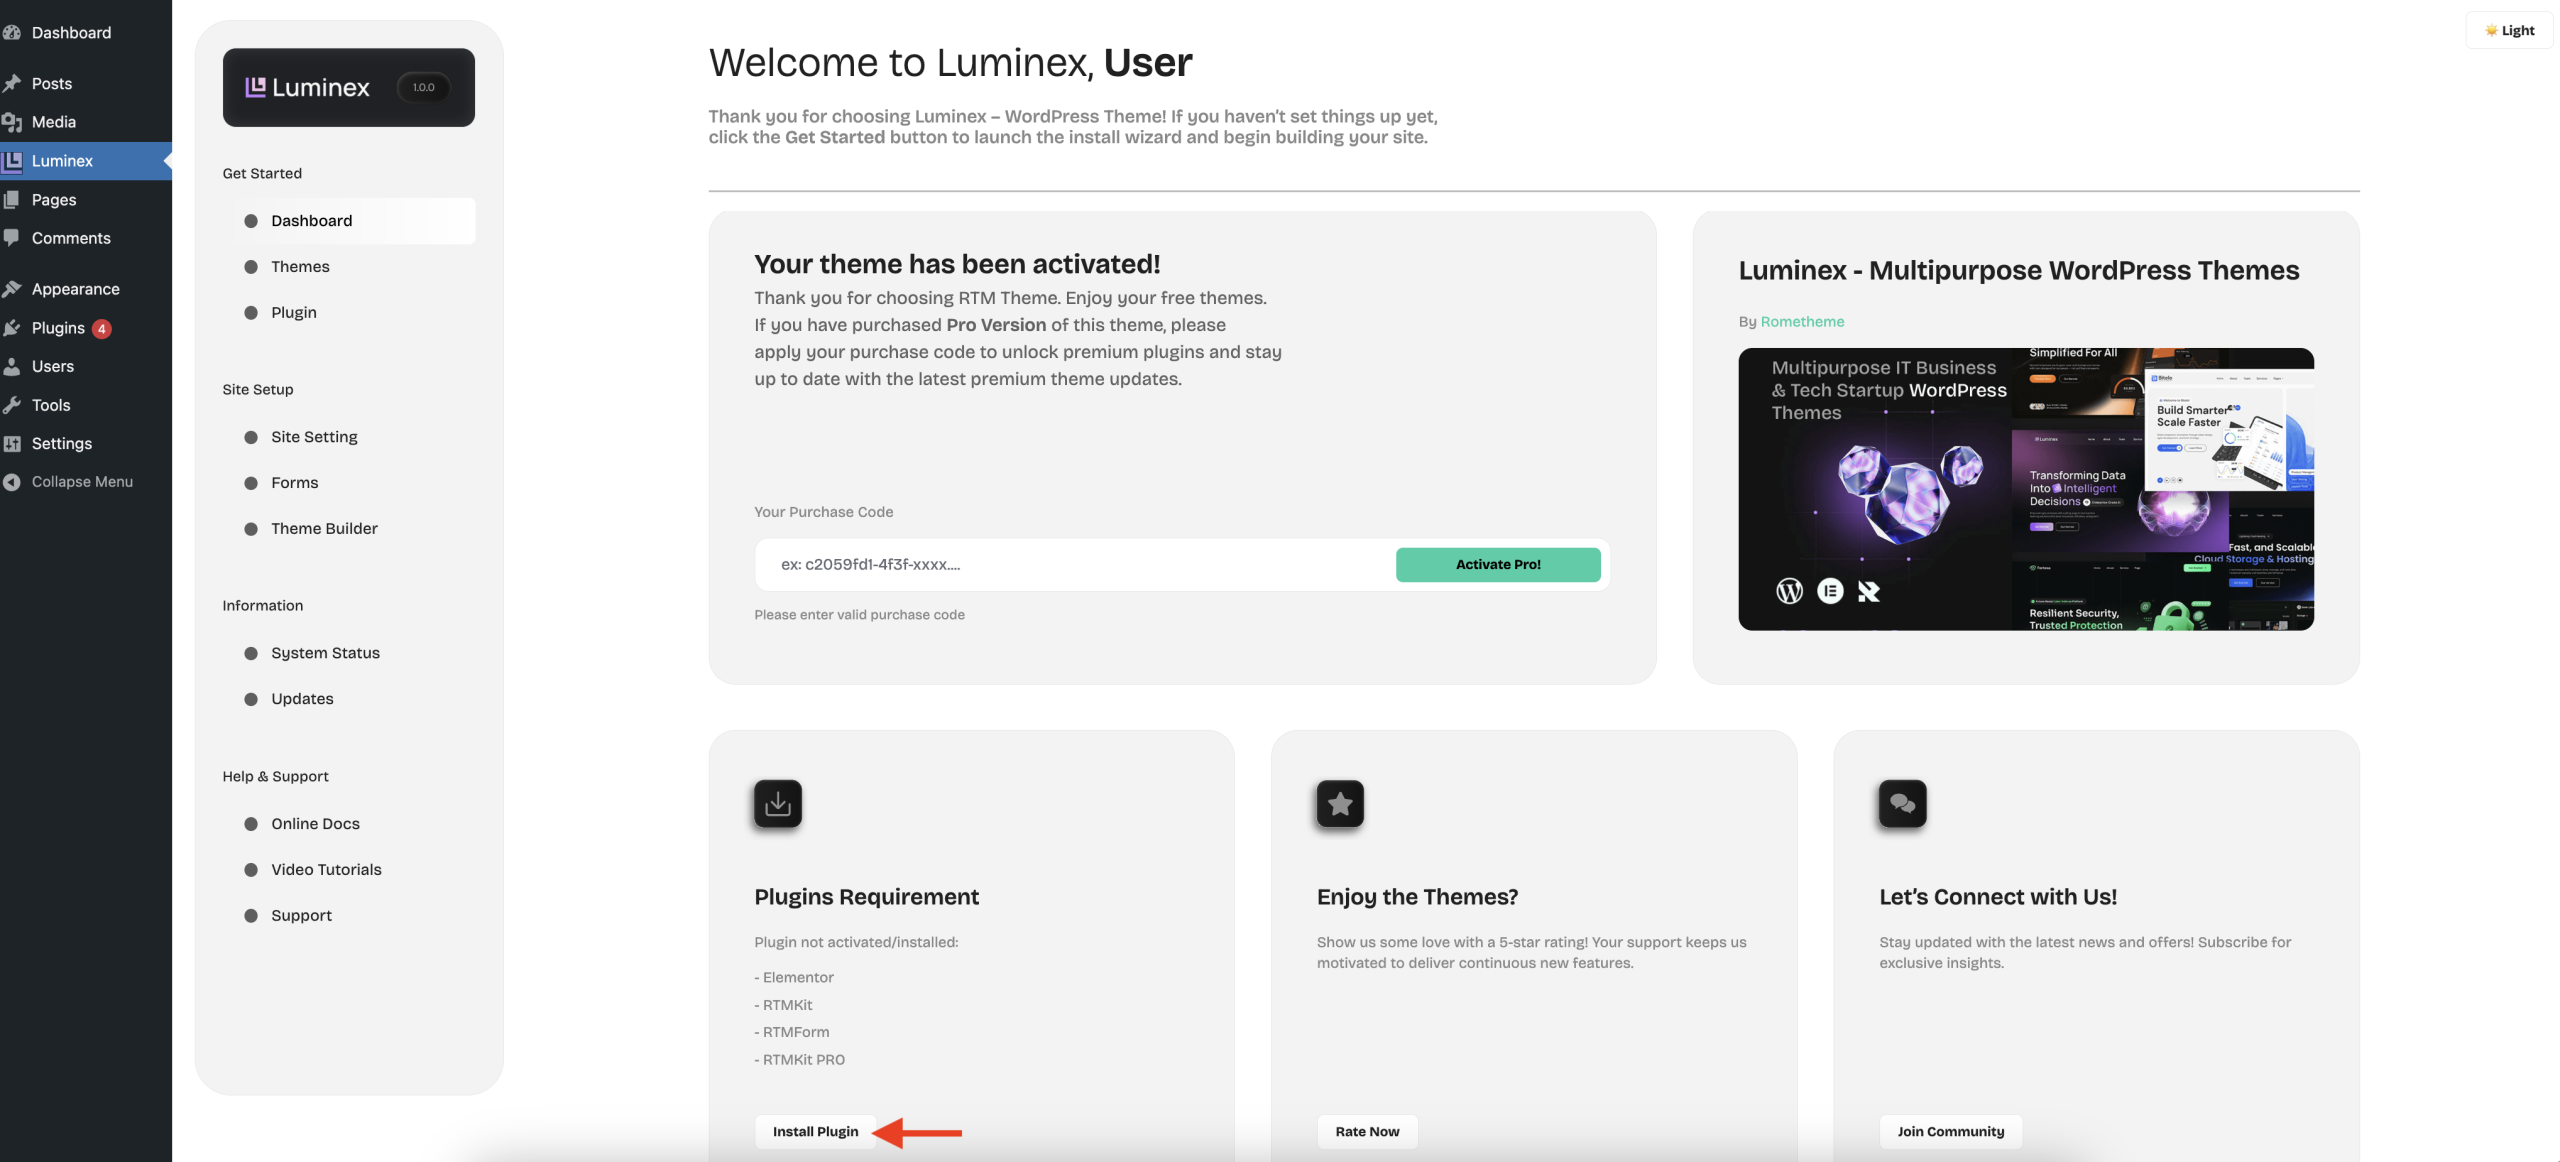Viewport: 2560px width, 1162px height.
Task: Click the Activate Pro! button
Action: 1498,564
